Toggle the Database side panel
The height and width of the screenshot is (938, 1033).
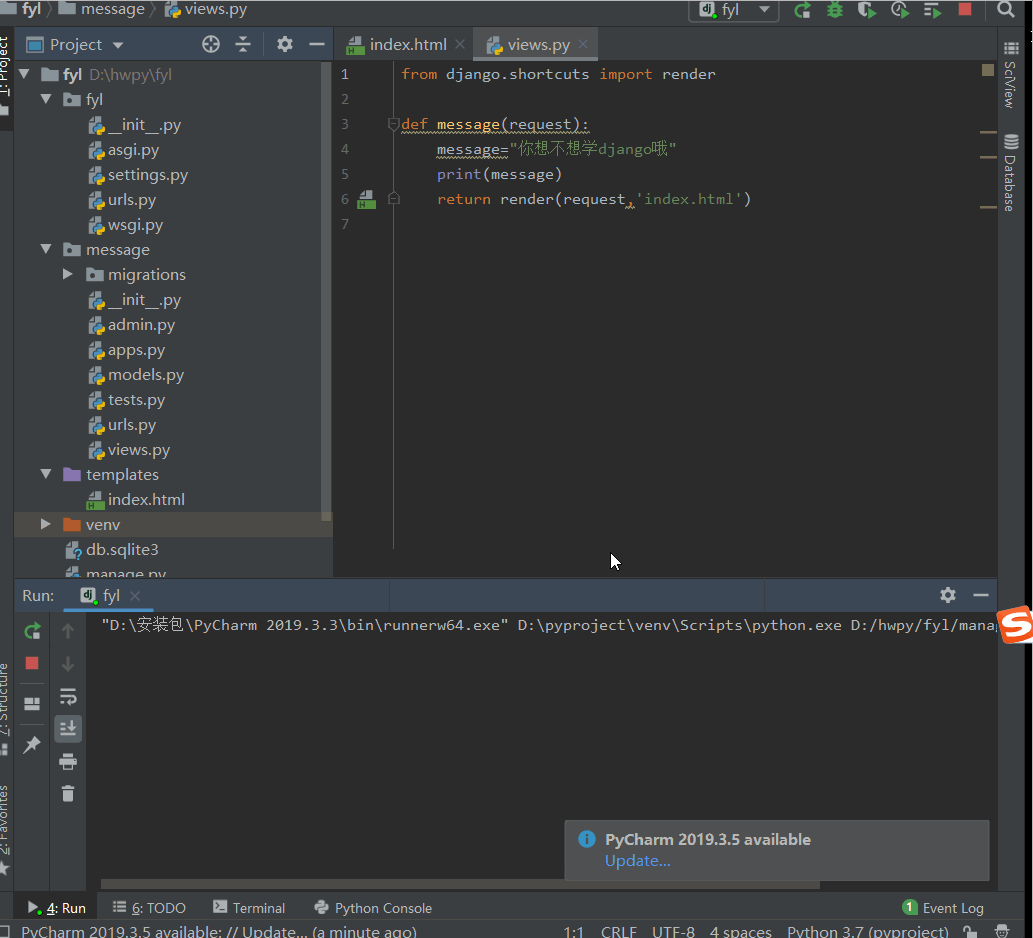pos(1010,173)
